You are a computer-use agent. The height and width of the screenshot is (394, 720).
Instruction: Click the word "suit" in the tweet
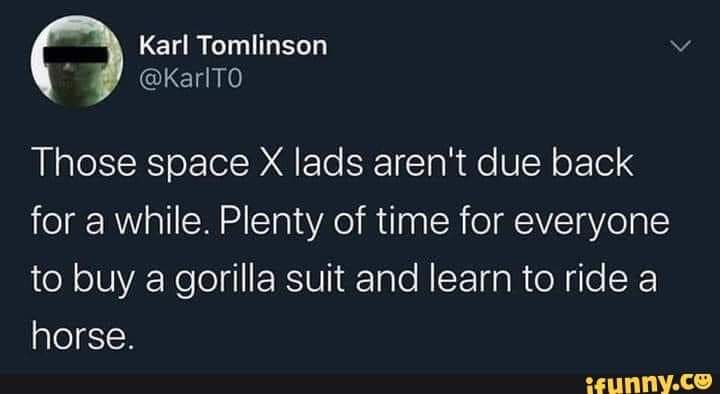pos(315,281)
